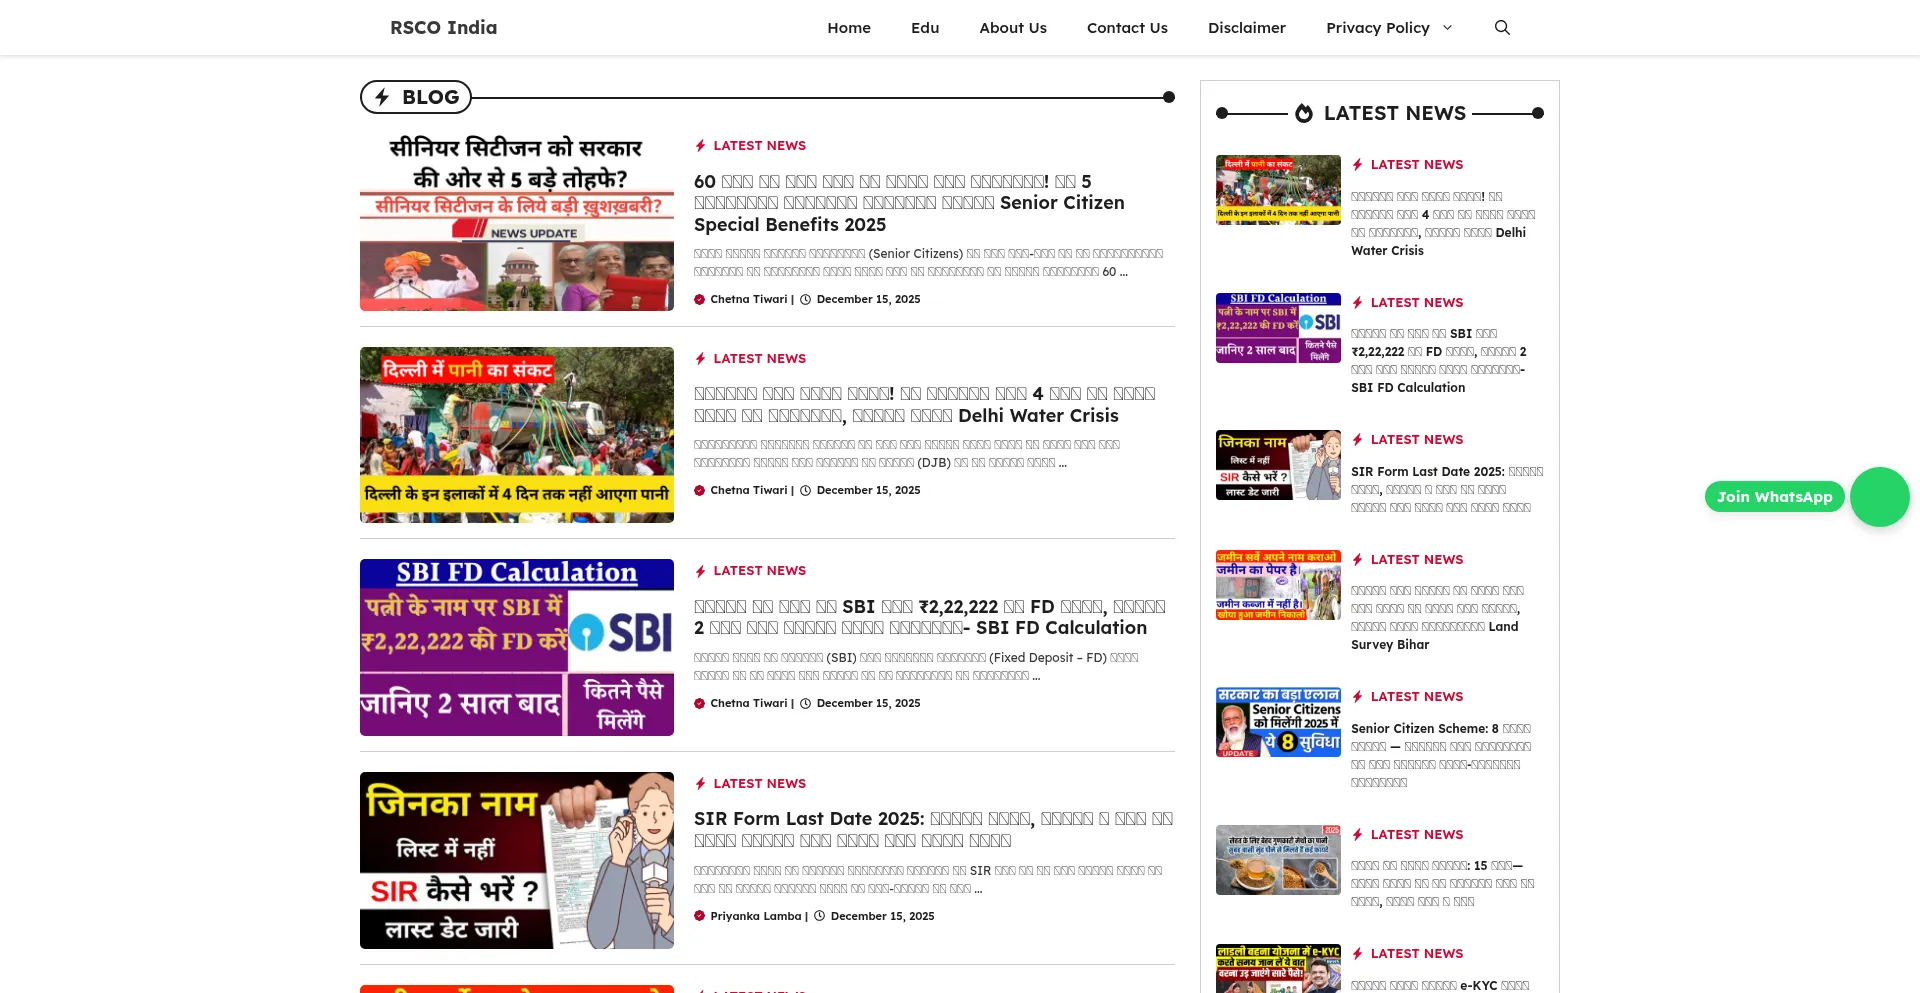This screenshot has width=1920, height=993.
Task: Open the RSCO India site logo link
Action: [443, 27]
